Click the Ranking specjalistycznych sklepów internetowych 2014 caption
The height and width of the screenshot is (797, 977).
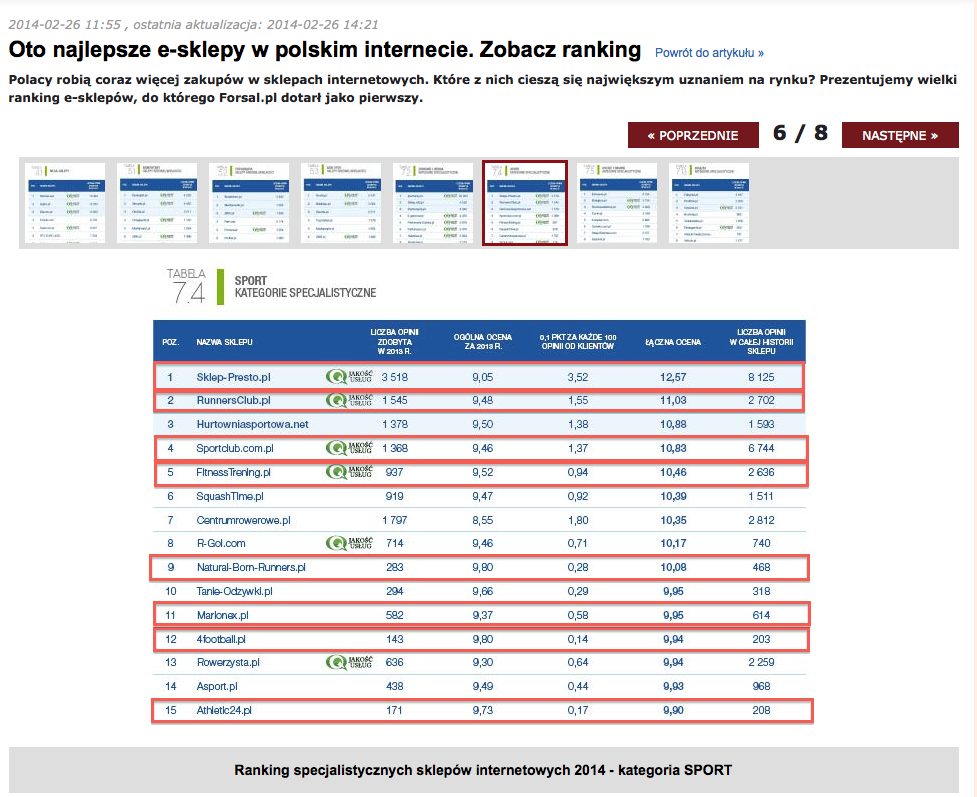(x=483, y=770)
